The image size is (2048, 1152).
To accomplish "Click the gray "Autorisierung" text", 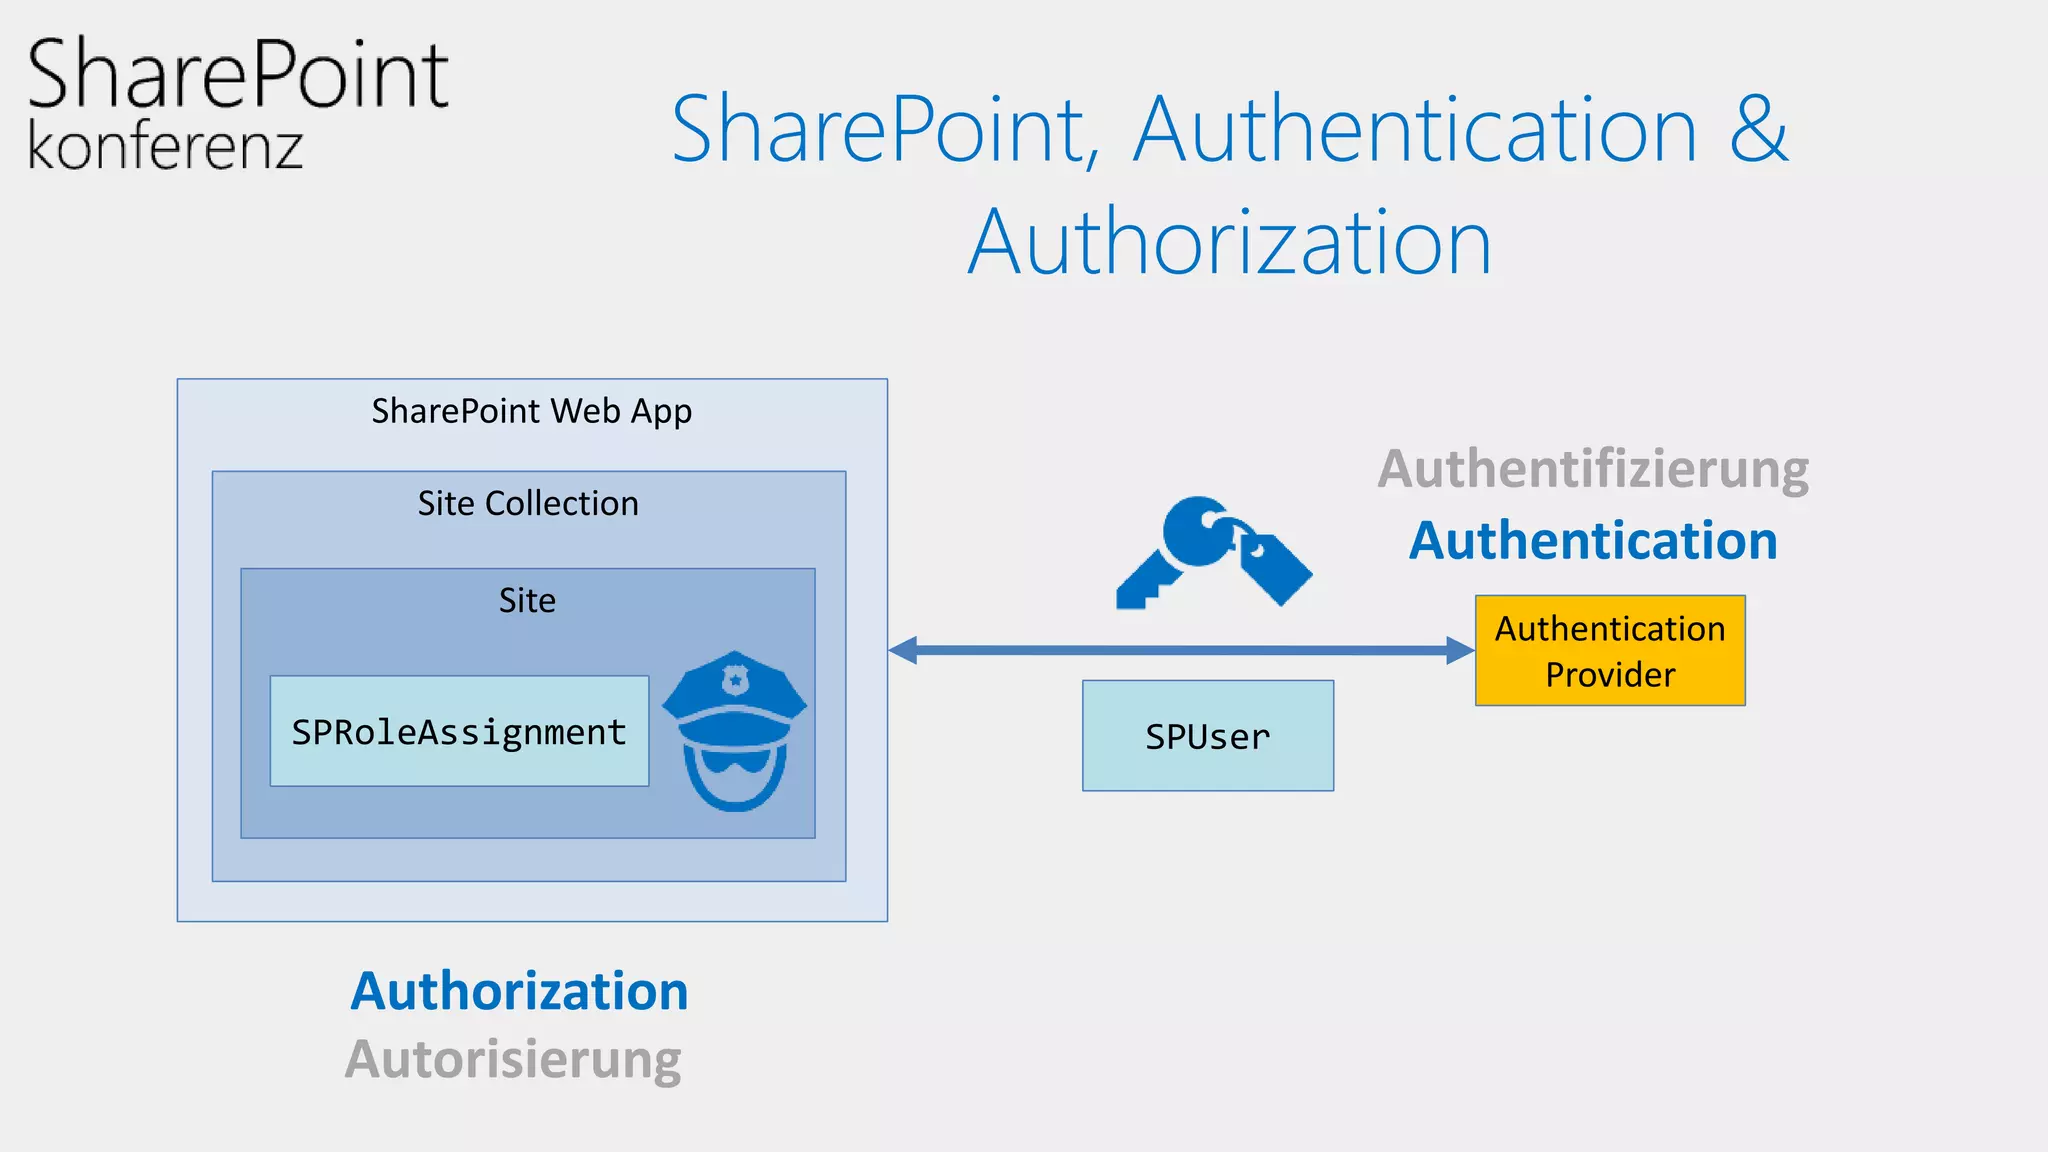I will click(513, 1059).
